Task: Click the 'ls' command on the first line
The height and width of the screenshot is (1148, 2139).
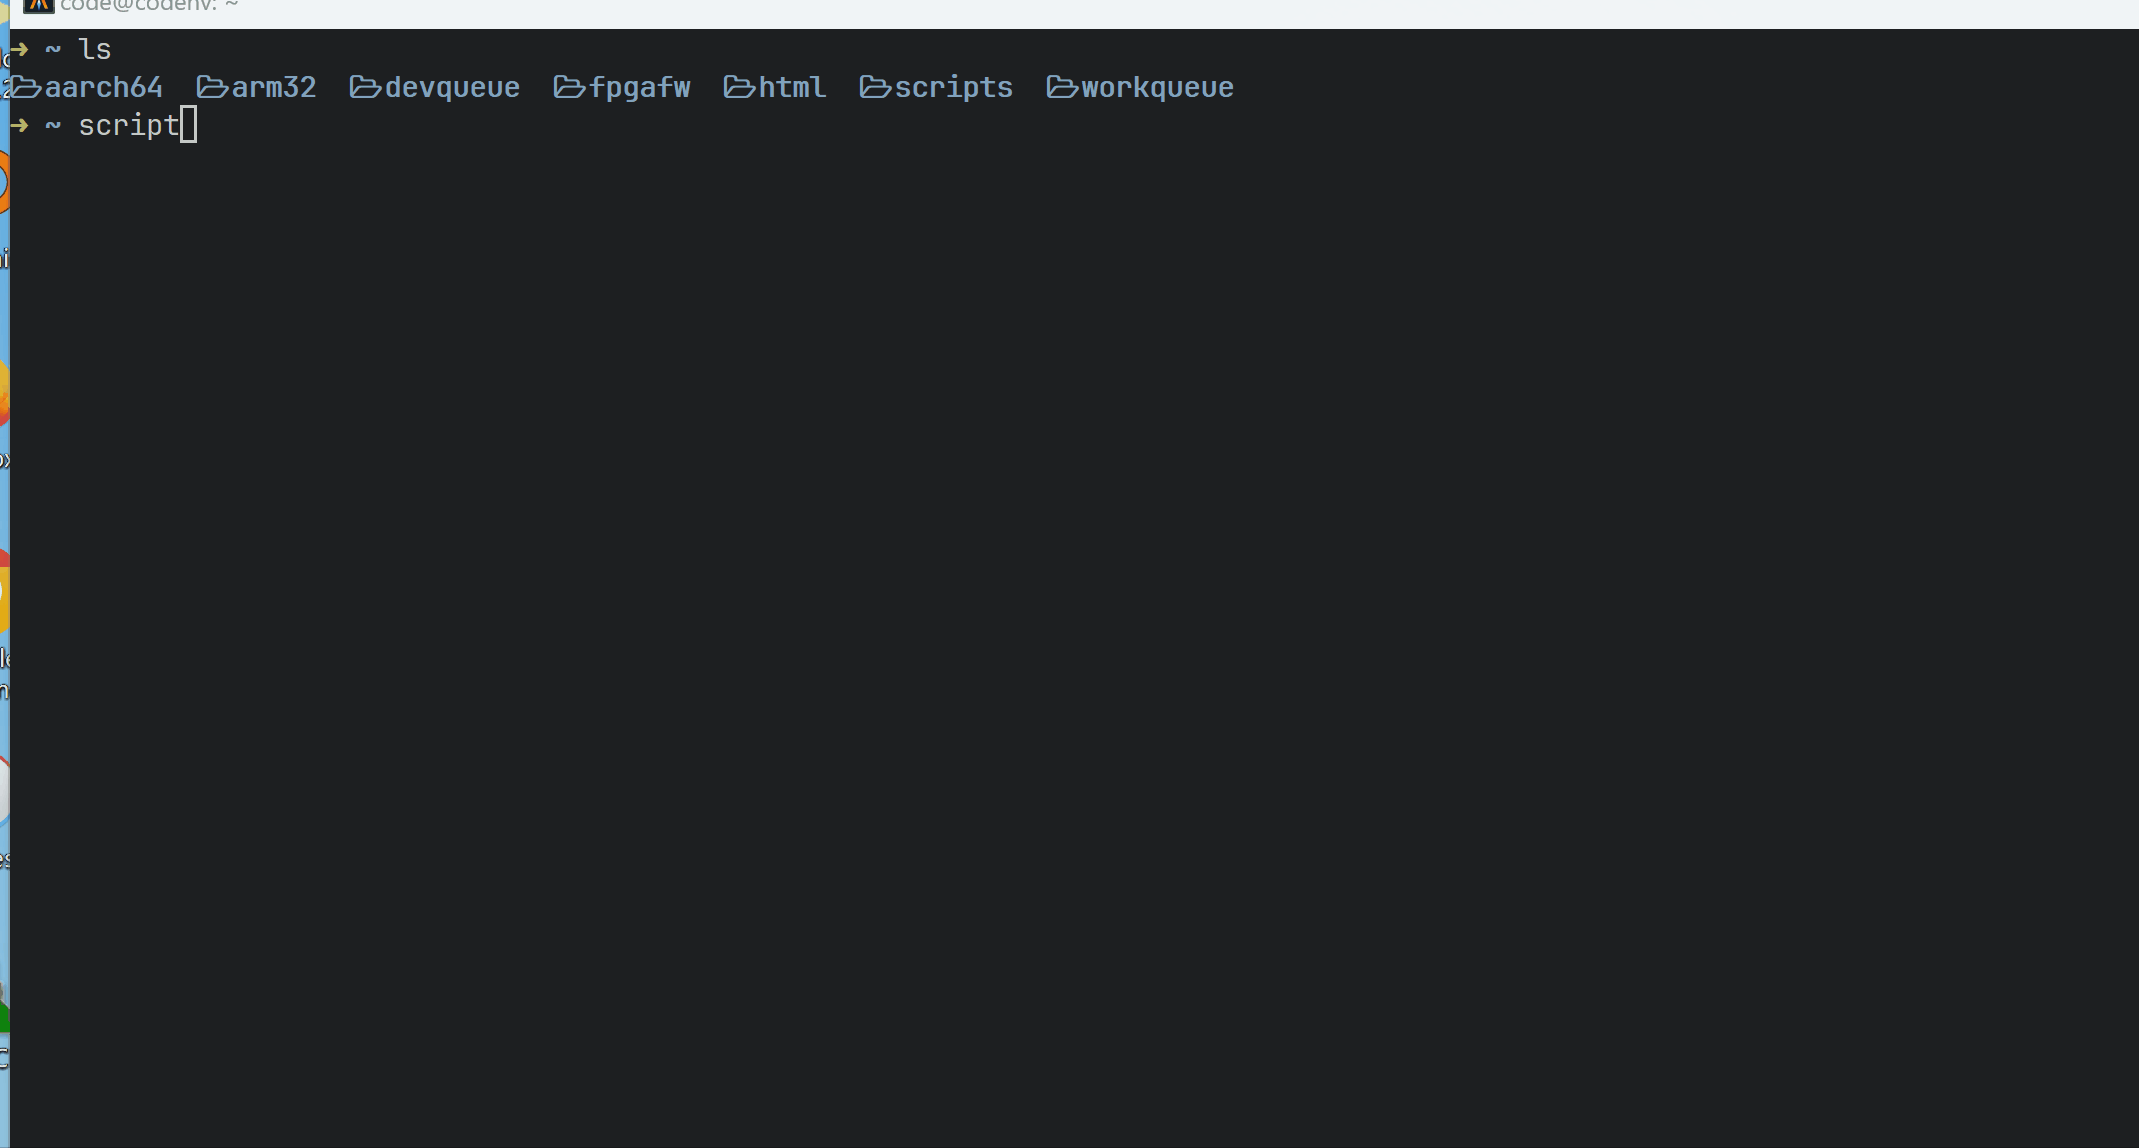Action: coord(95,50)
